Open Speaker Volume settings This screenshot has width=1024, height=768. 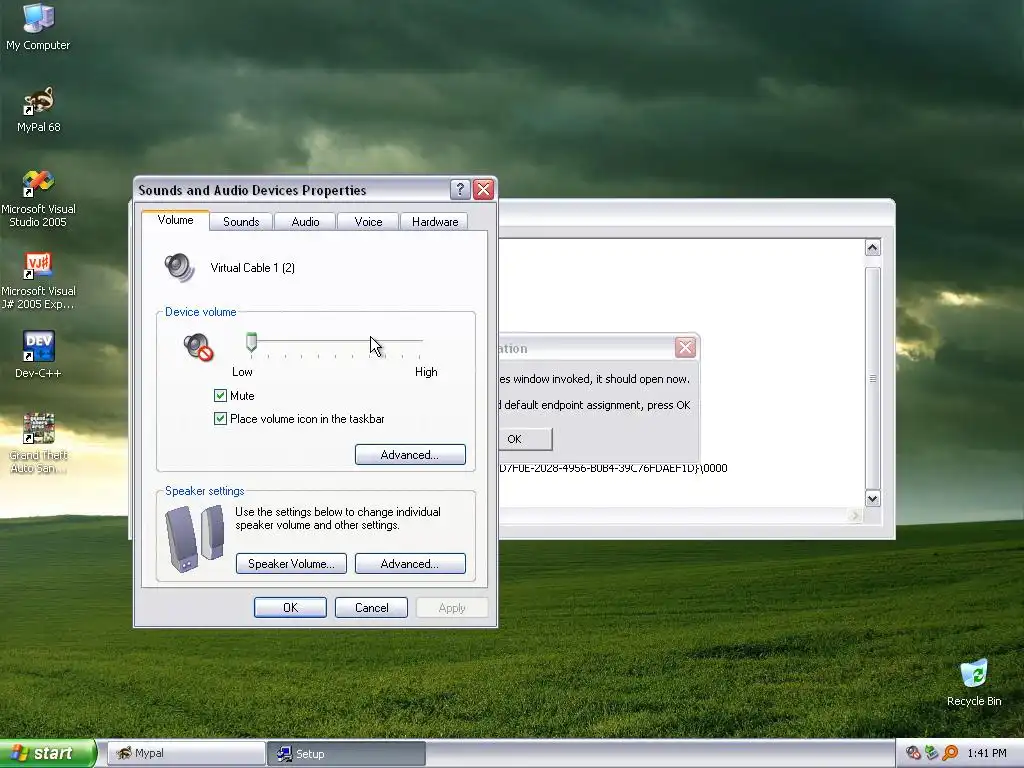[291, 564]
